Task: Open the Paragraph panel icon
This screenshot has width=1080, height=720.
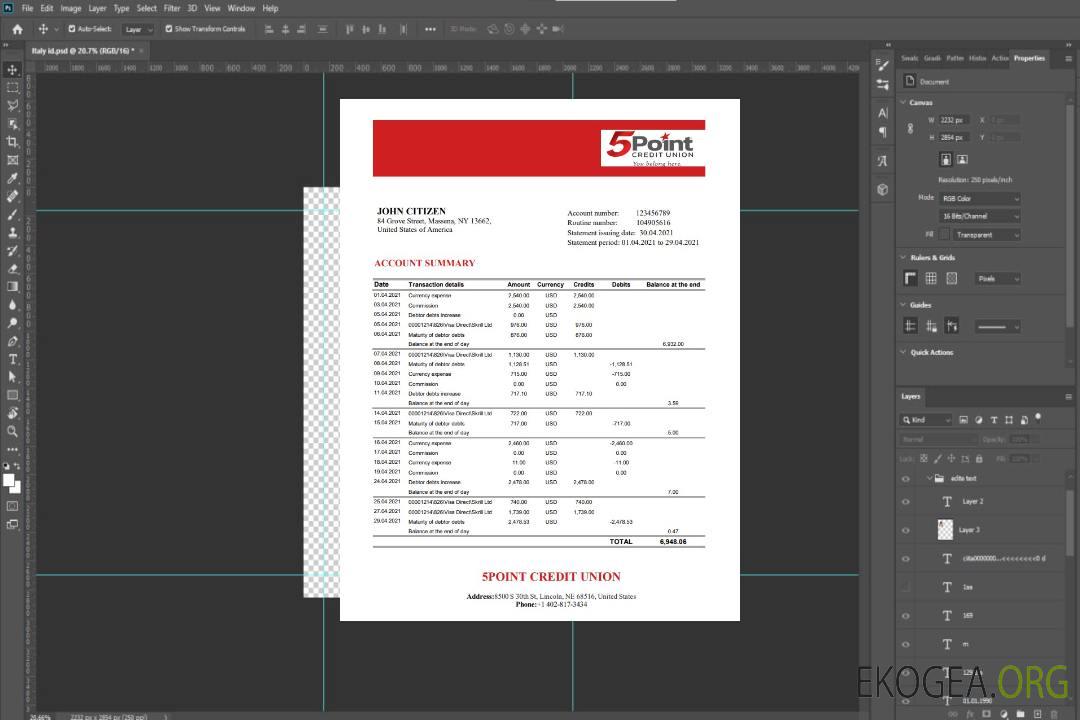Action: (883, 132)
